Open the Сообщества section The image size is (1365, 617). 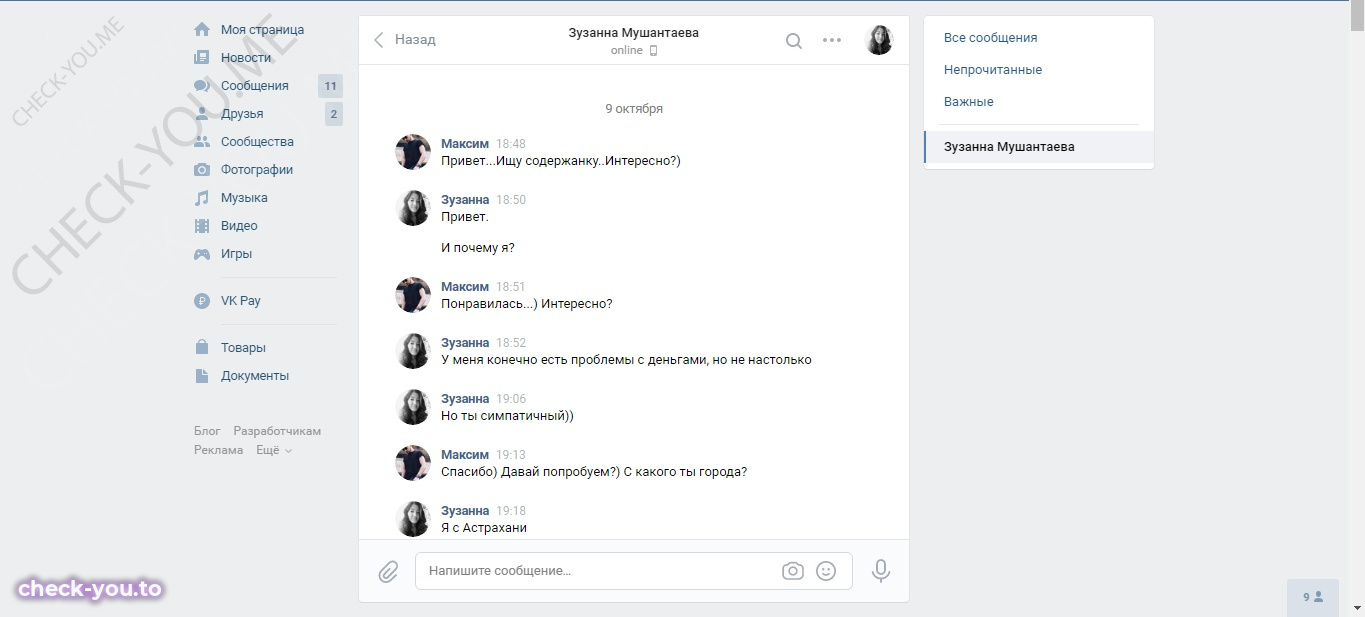pyautogui.click(x=257, y=142)
